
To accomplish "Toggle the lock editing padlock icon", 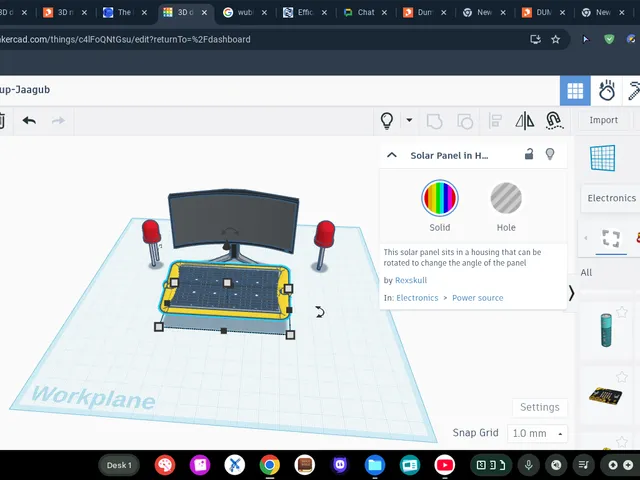I will pos(529,154).
